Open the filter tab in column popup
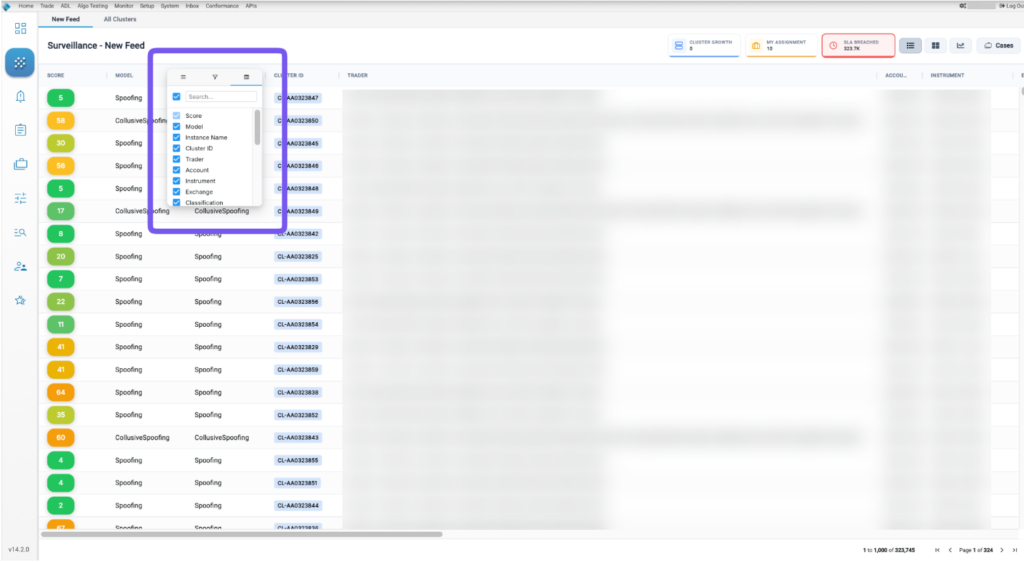This screenshot has height=562, width=1024. point(215,77)
